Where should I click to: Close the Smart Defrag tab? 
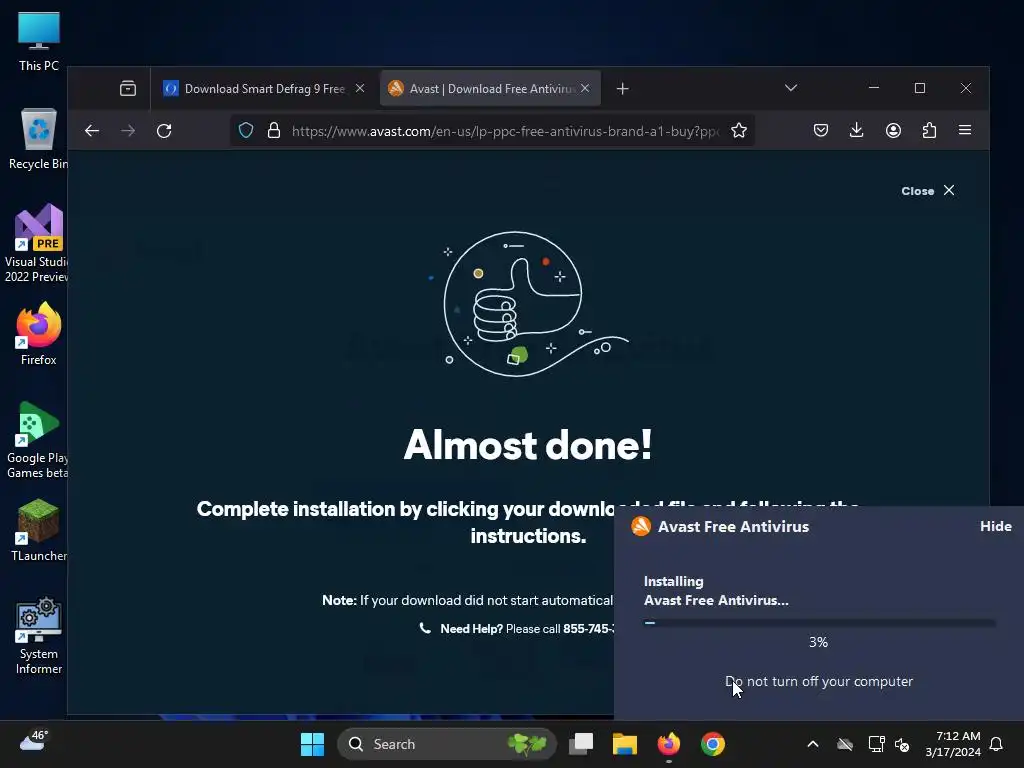[x=360, y=88]
